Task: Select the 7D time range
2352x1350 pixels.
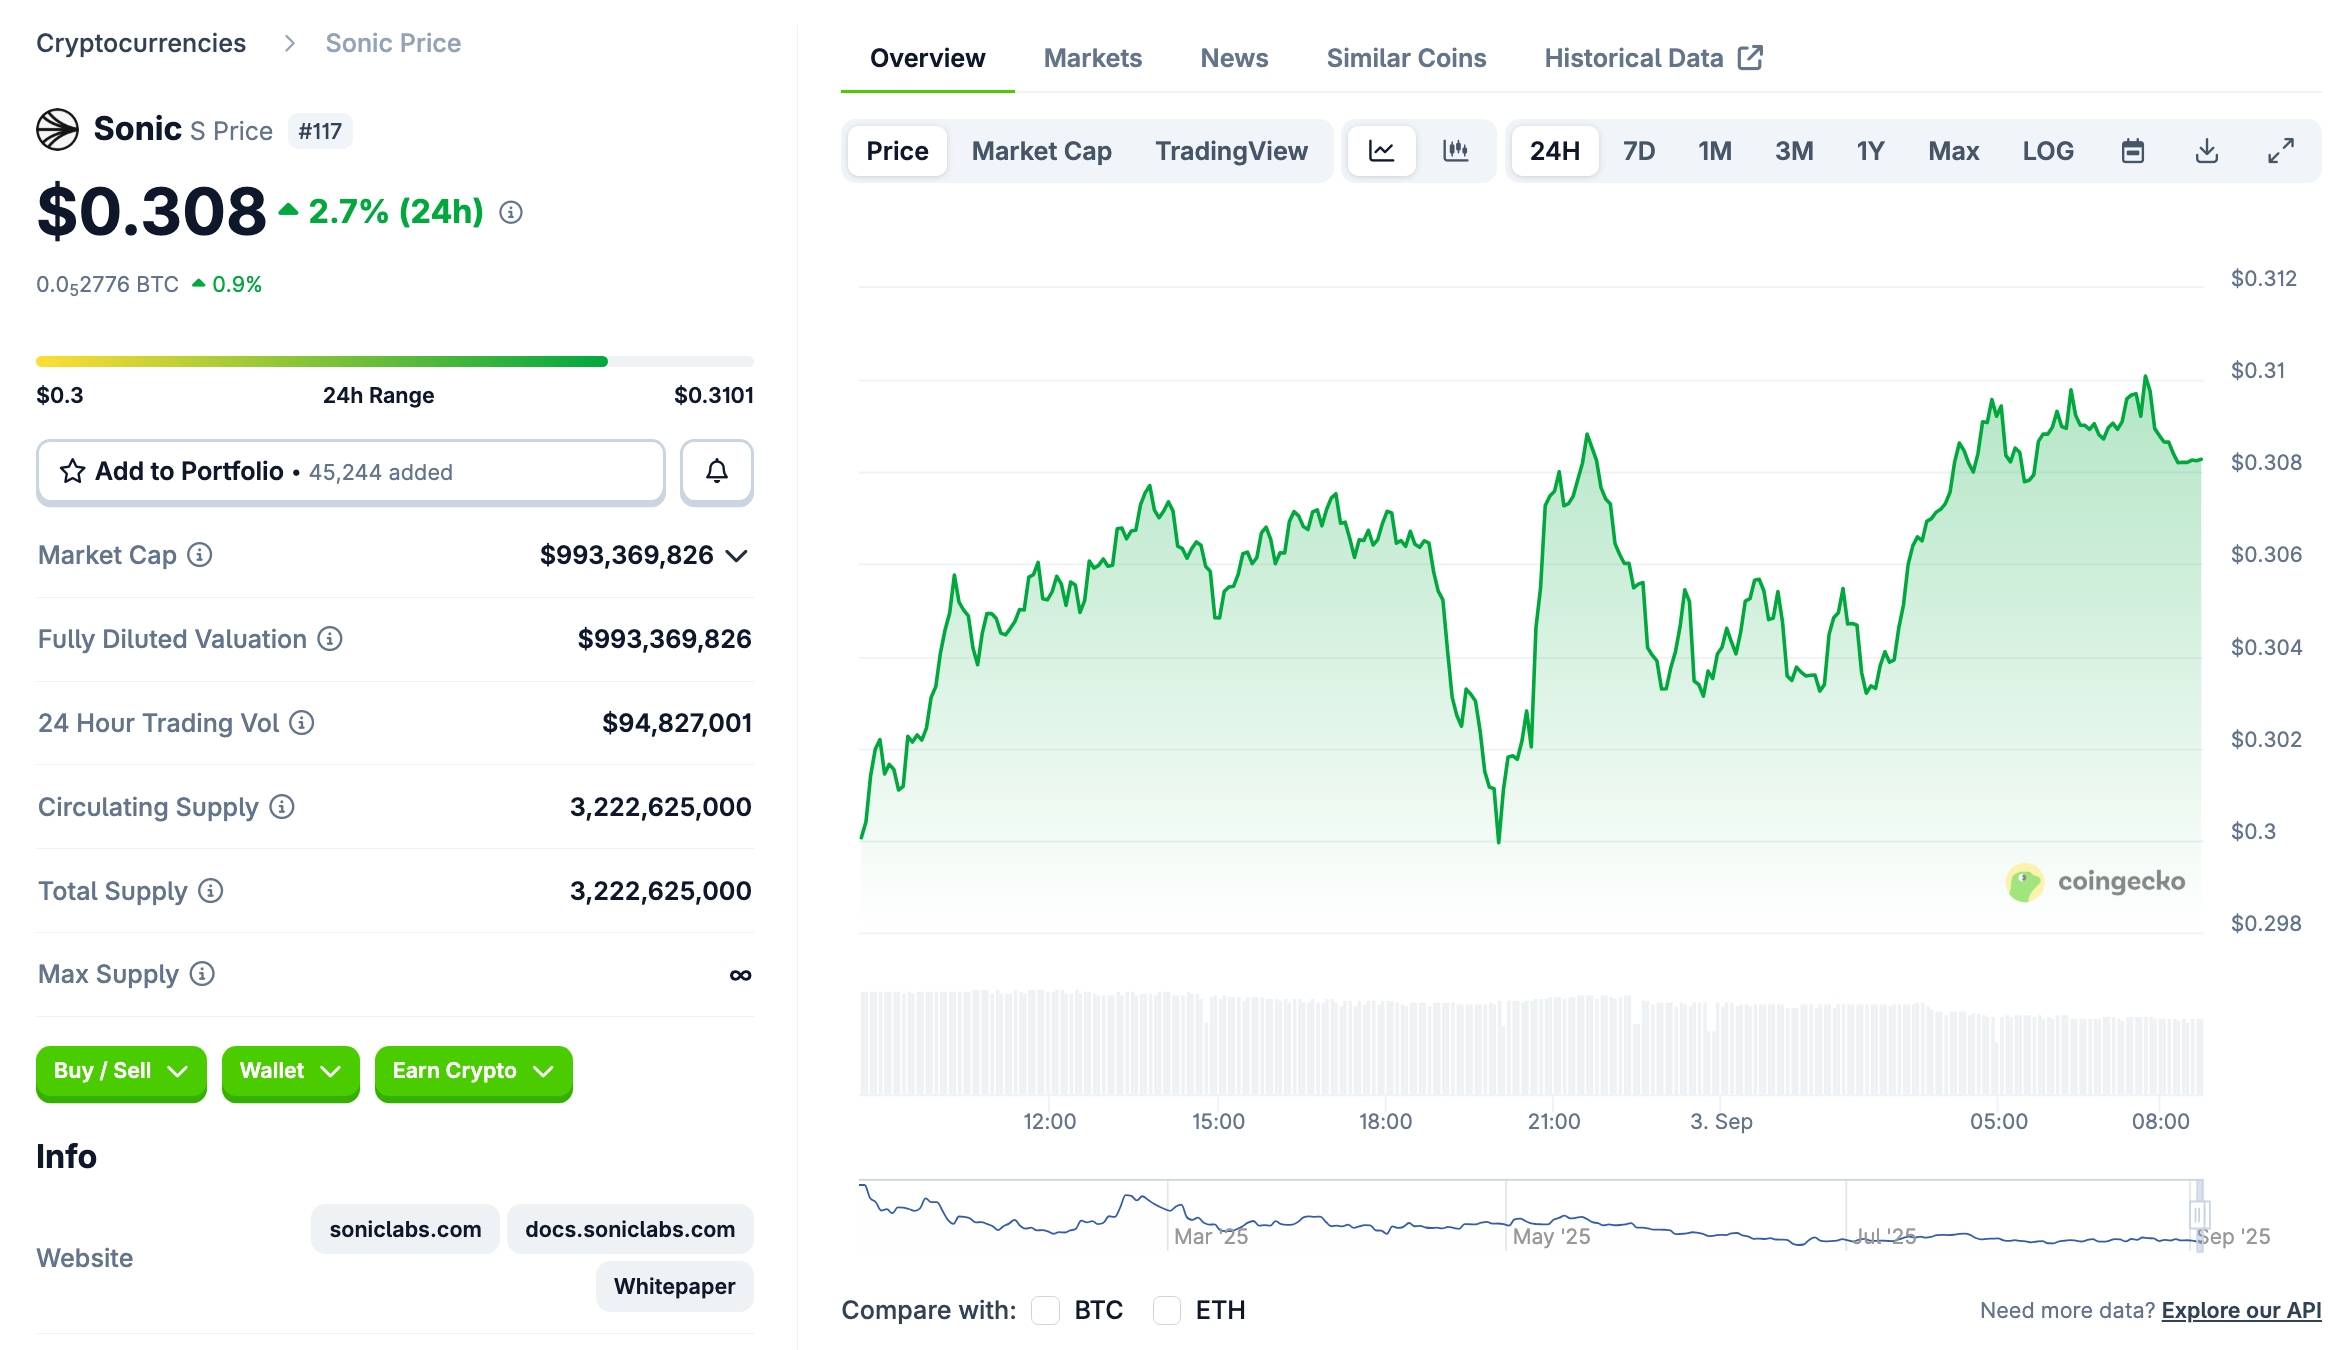Action: tap(1639, 151)
